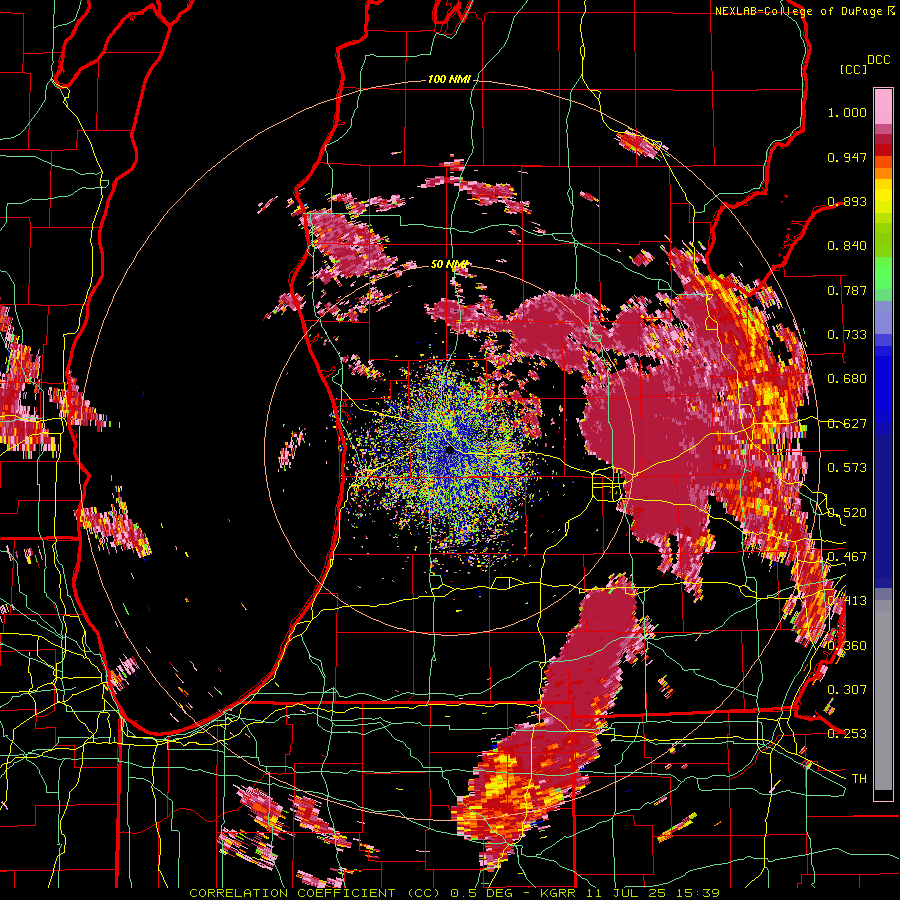Select the 0.893 scale value
This screenshot has height=900, width=900.
click(x=847, y=201)
